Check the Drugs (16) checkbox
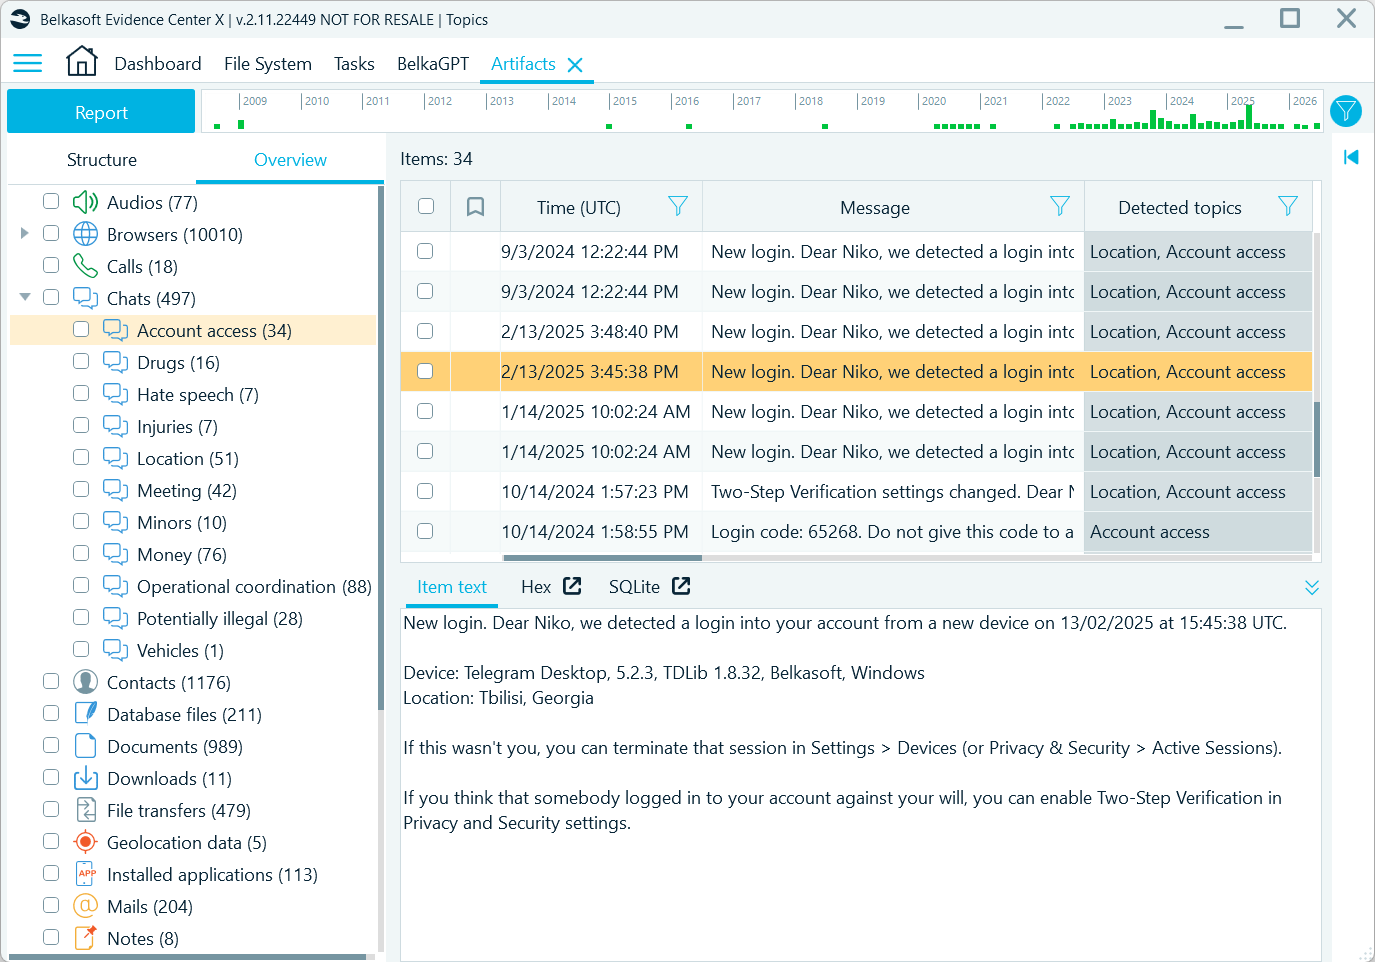Image resolution: width=1375 pixels, height=962 pixels. click(x=81, y=361)
